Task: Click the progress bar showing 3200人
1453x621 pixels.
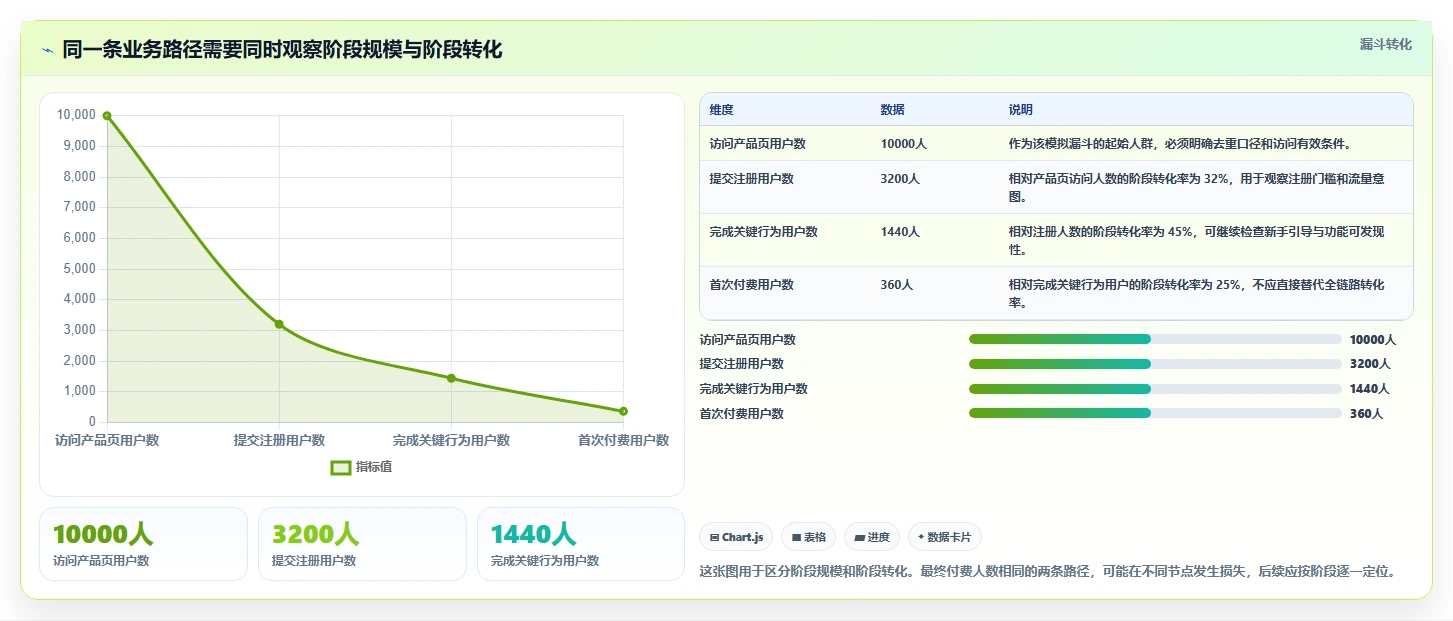Action: [x=1155, y=364]
